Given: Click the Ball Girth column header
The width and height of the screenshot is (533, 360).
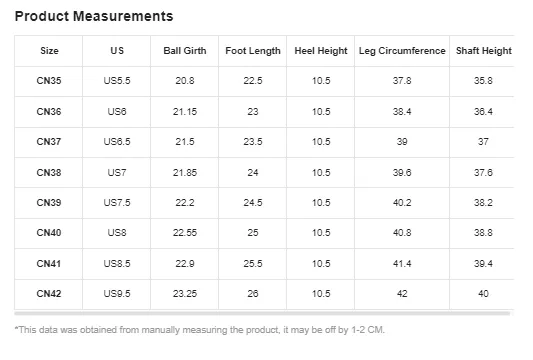Looking at the screenshot, I should point(185,51).
